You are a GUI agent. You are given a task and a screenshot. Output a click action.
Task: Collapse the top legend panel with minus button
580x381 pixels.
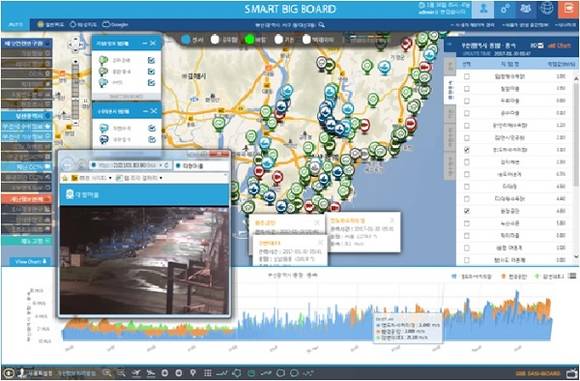[x=145, y=44]
